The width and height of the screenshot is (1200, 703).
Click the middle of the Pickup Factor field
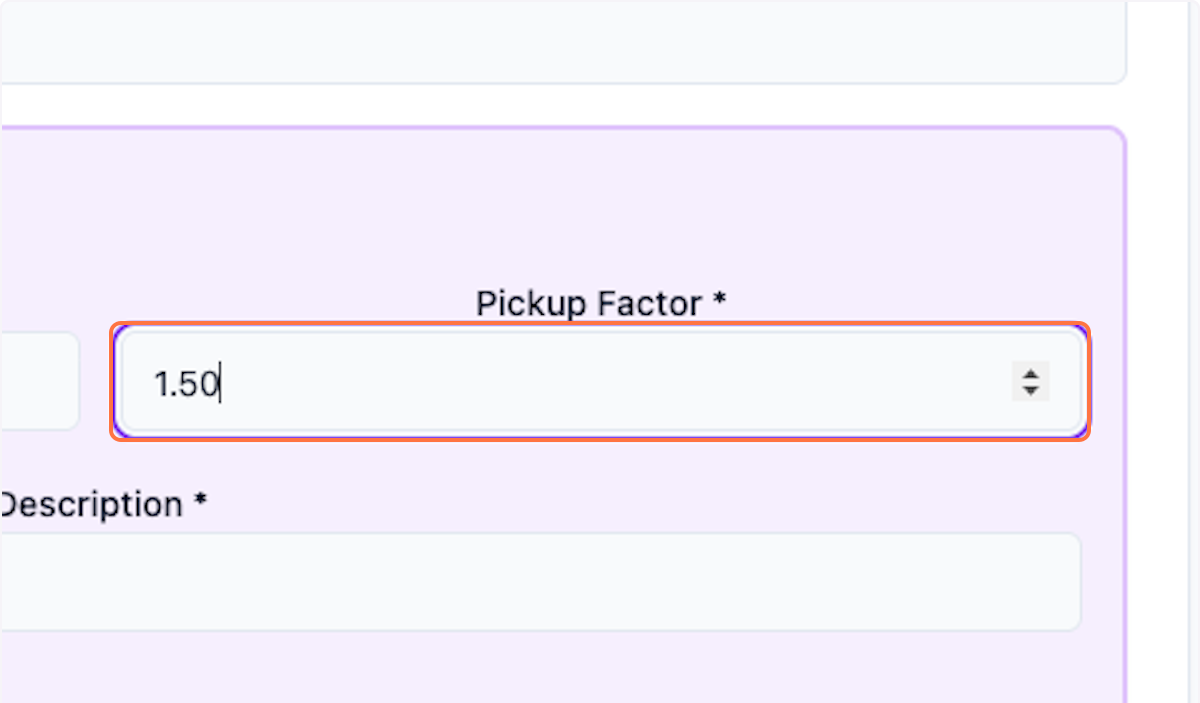tap(600, 382)
